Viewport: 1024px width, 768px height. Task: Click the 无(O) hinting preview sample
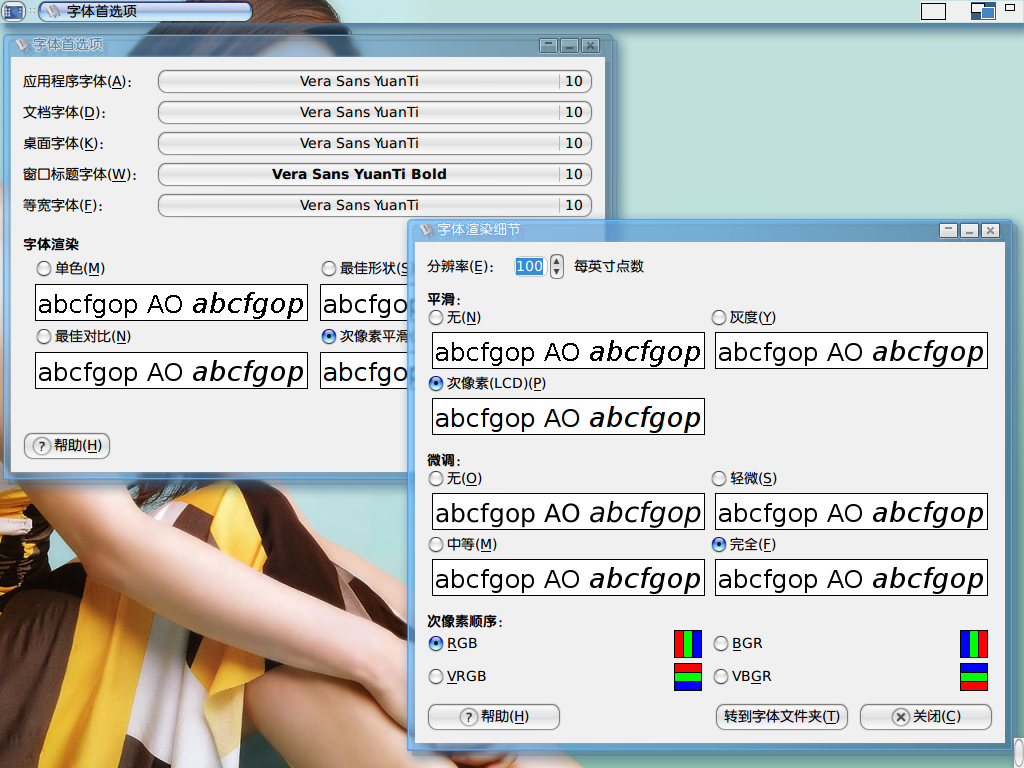[x=568, y=512]
